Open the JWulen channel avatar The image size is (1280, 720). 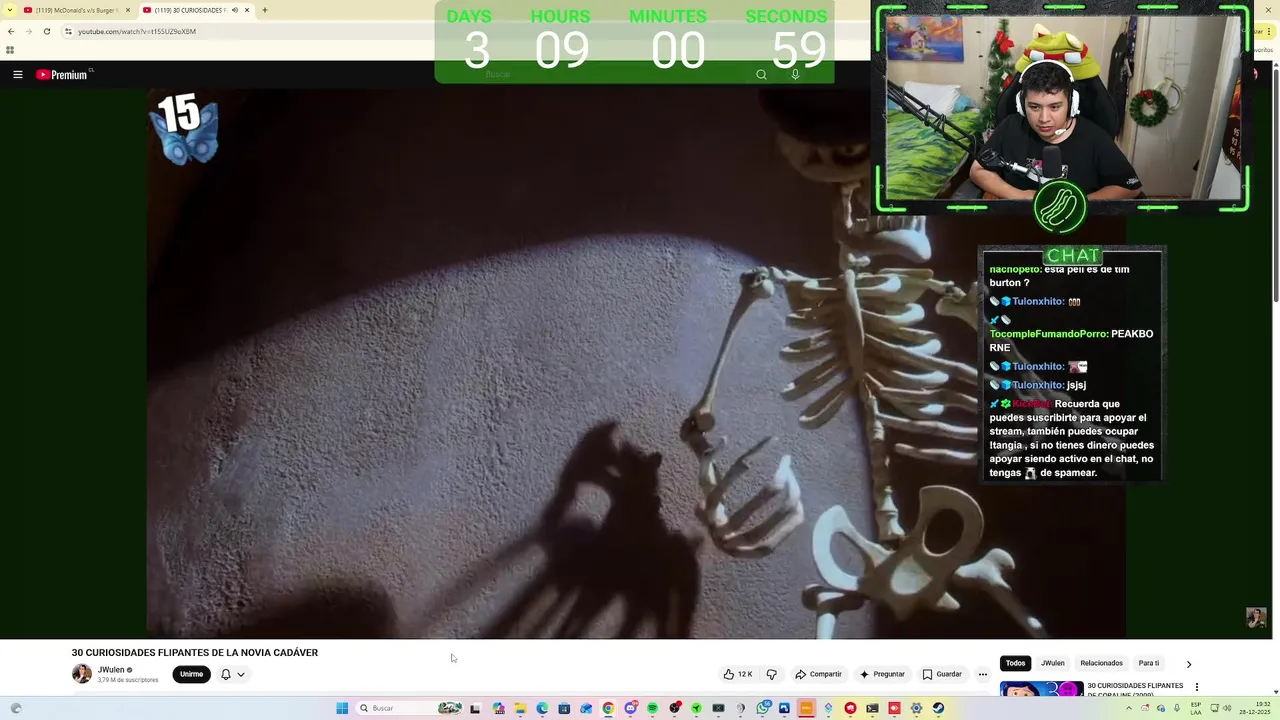82,674
